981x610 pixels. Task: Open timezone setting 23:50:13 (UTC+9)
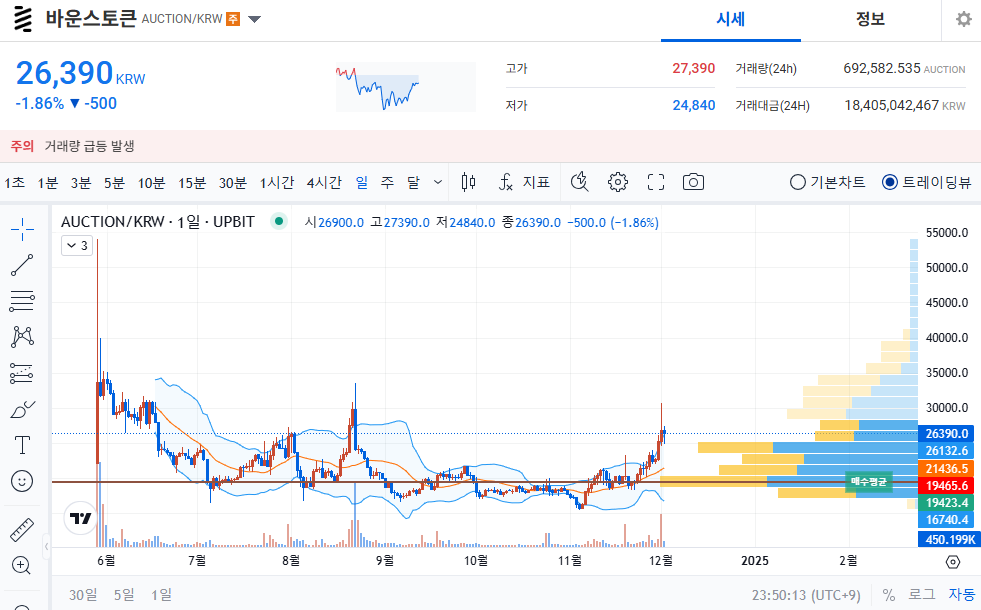tap(806, 594)
